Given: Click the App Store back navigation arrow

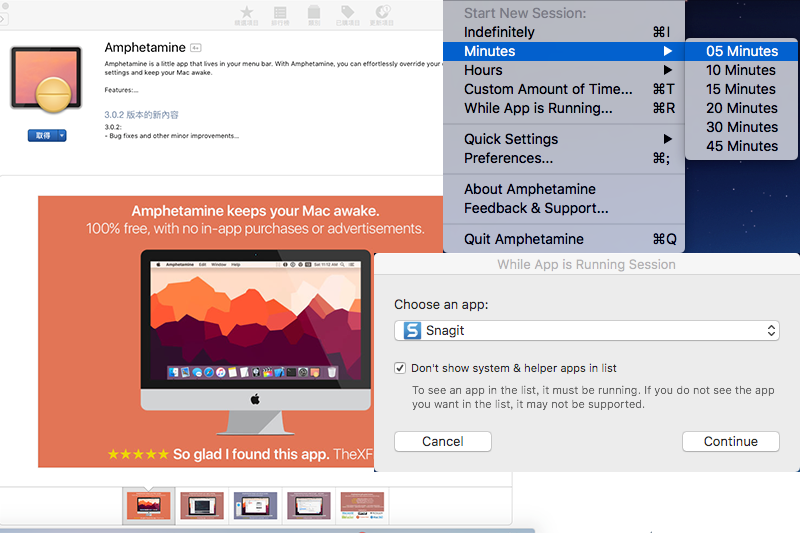Looking at the screenshot, I should pos(3,19).
